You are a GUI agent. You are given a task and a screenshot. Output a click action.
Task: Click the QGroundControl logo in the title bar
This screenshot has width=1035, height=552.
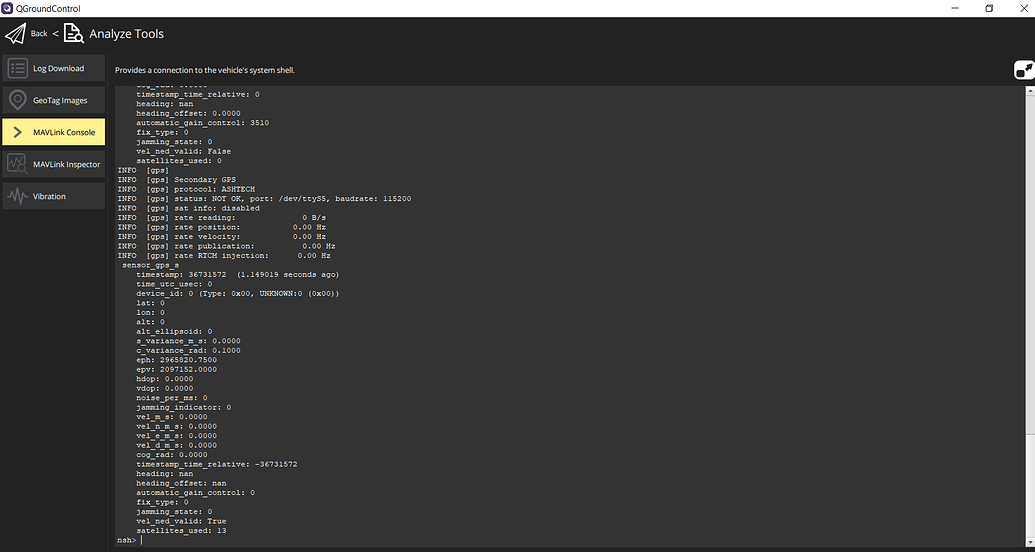coord(8,8)
